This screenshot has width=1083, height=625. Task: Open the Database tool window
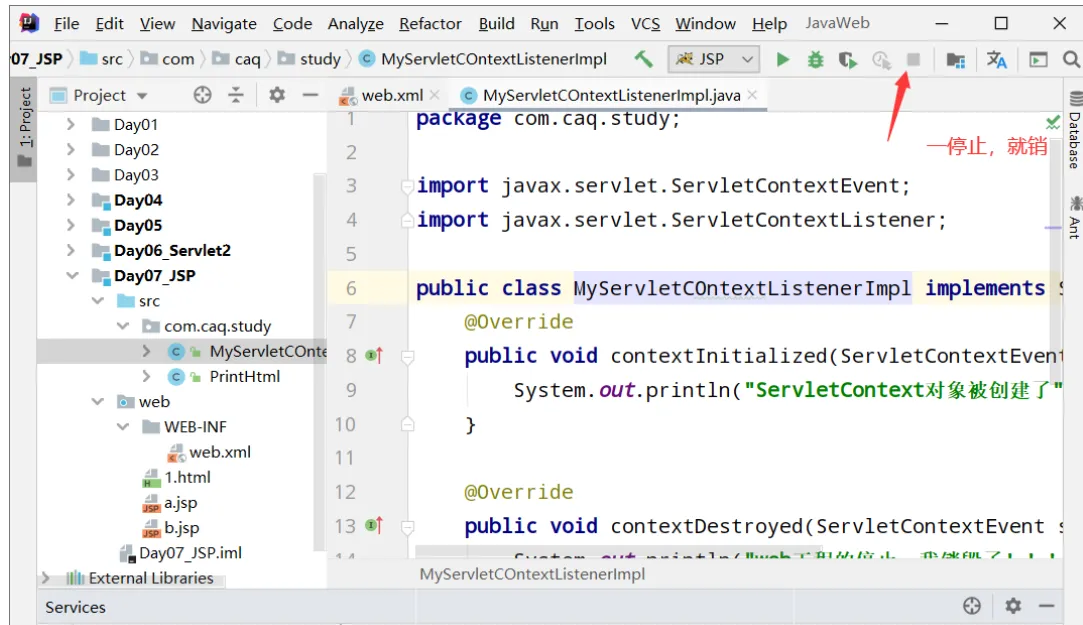(x=1075, y=131)
